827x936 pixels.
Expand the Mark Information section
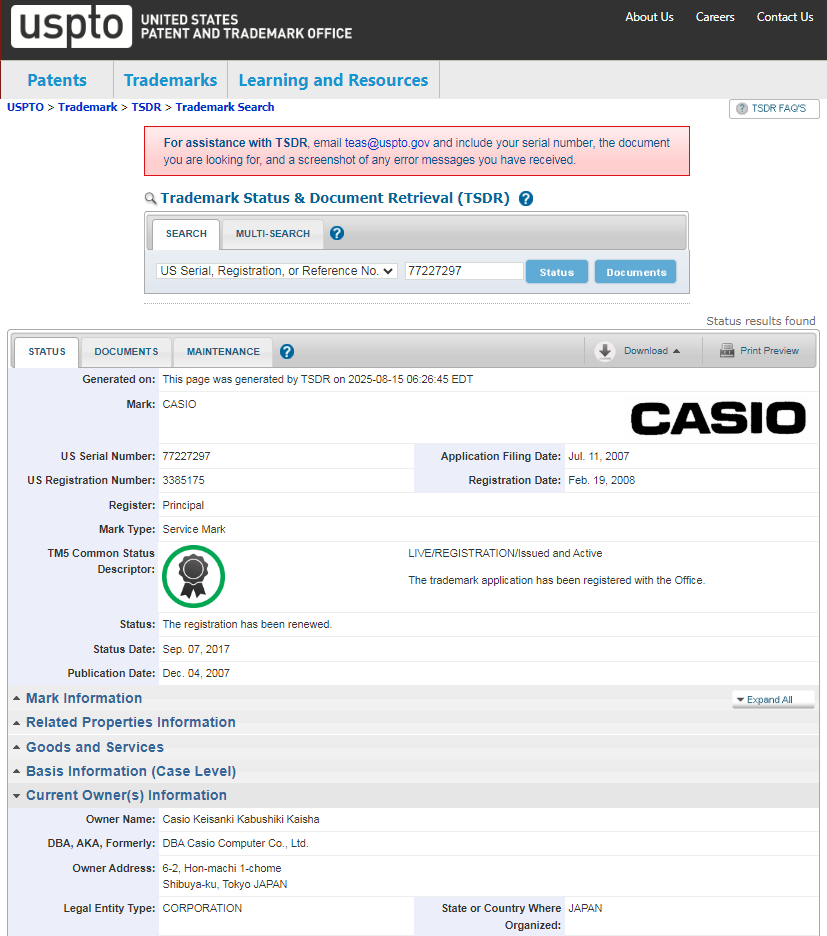pyautogui.click(x=84, y=698)
